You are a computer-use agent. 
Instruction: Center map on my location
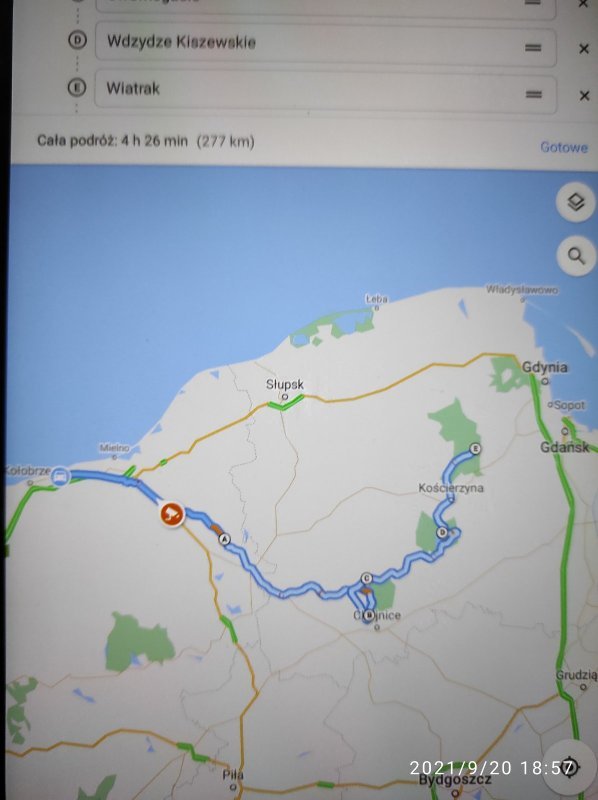pos(568,767)
